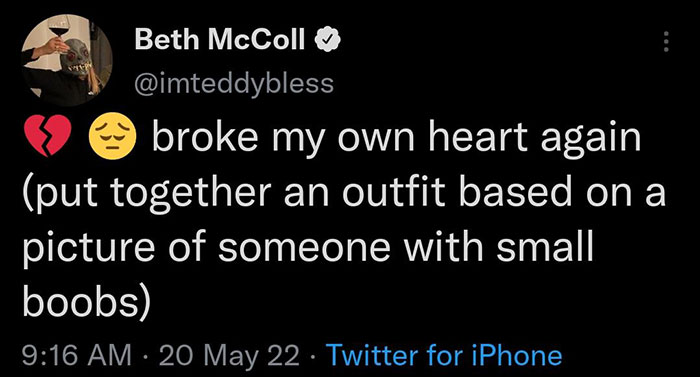Click the pensive face emoji
The height and width of the screenshot is (377, 700).
coord(112,136)
